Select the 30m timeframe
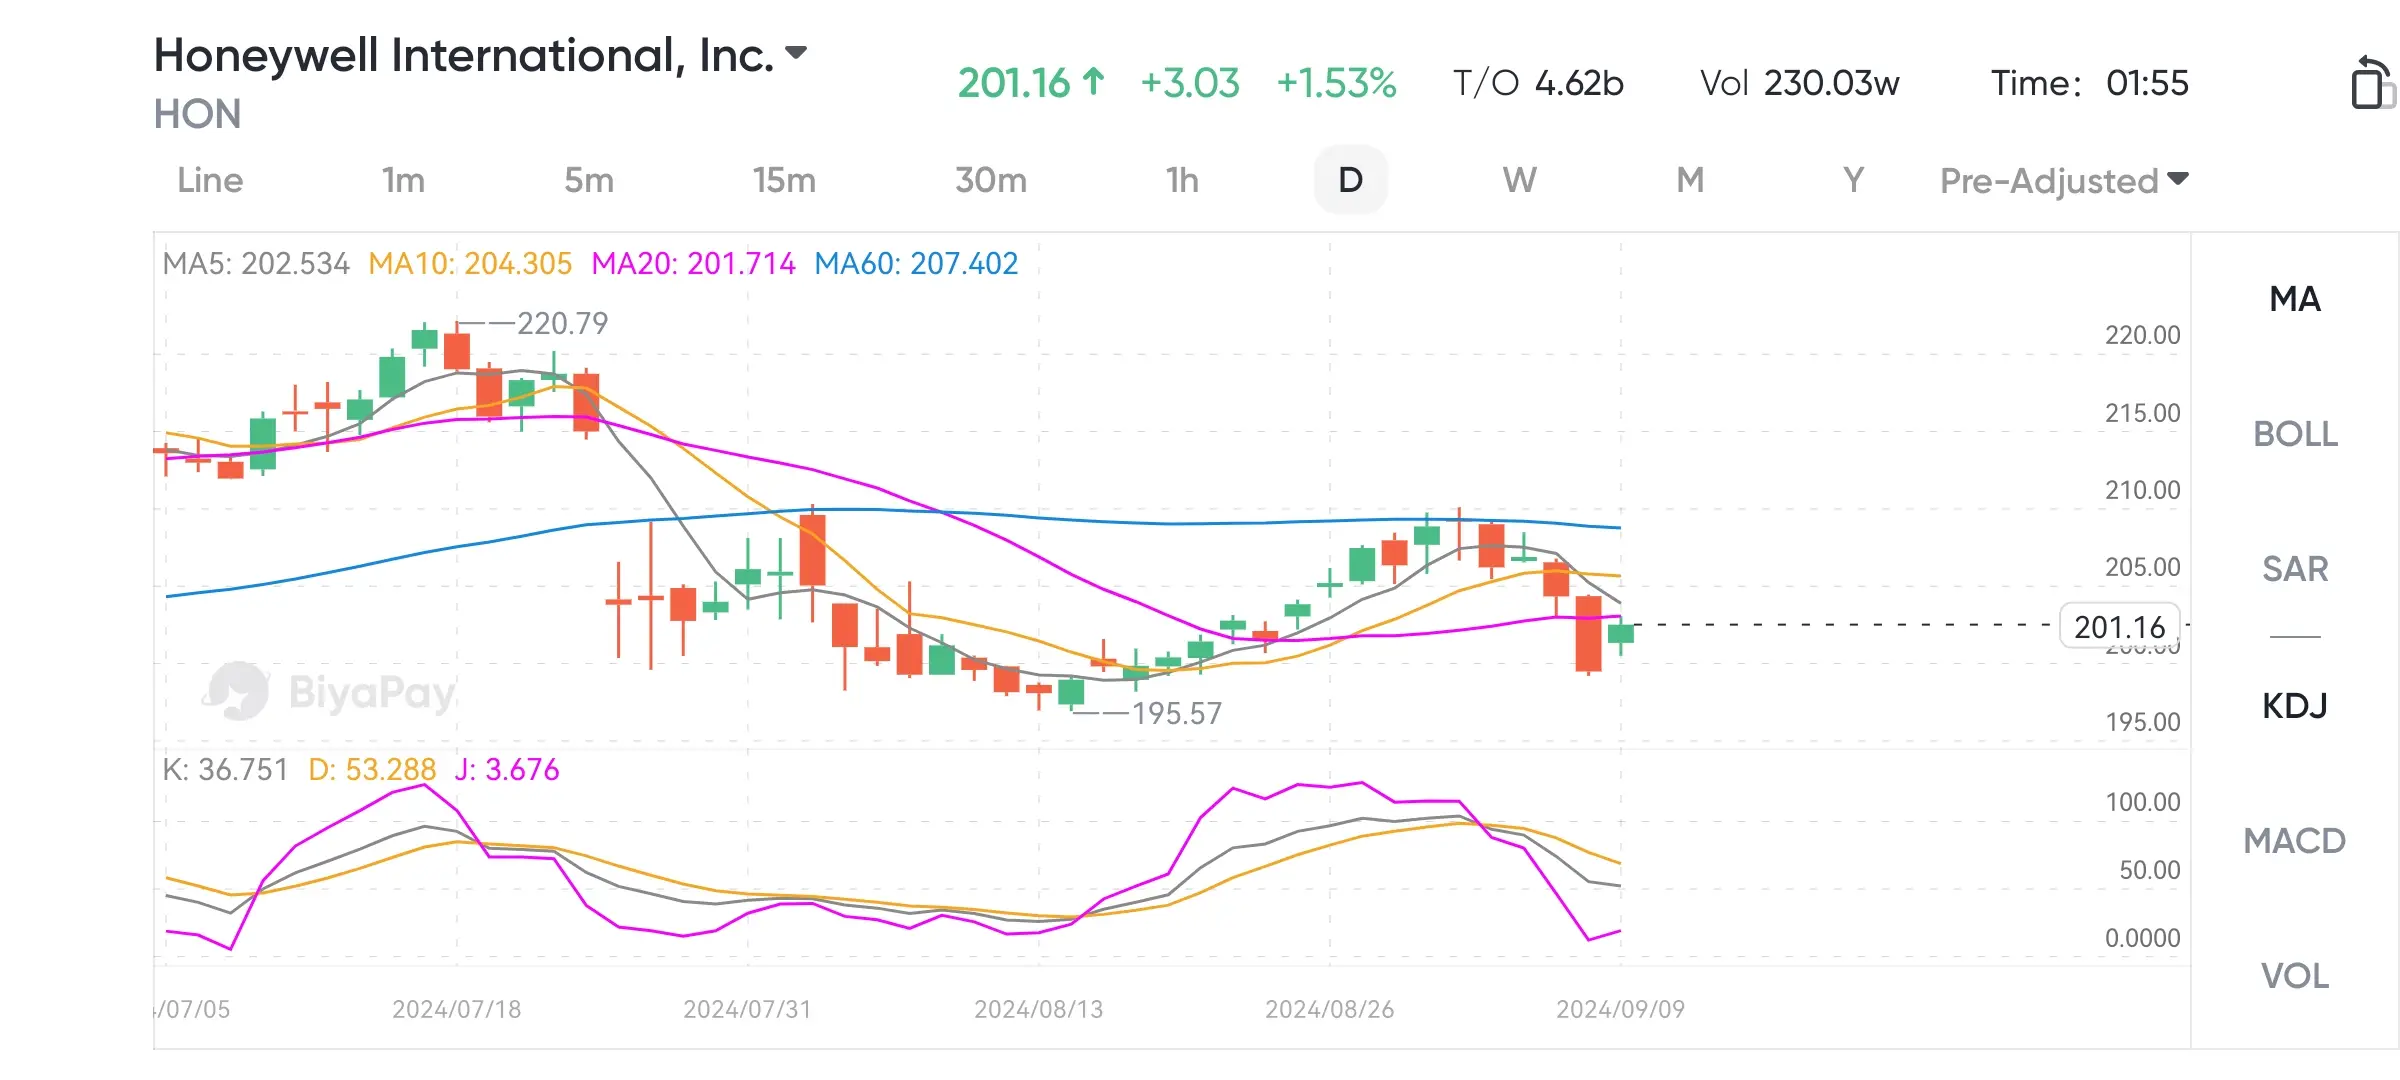 click(990, 180)
